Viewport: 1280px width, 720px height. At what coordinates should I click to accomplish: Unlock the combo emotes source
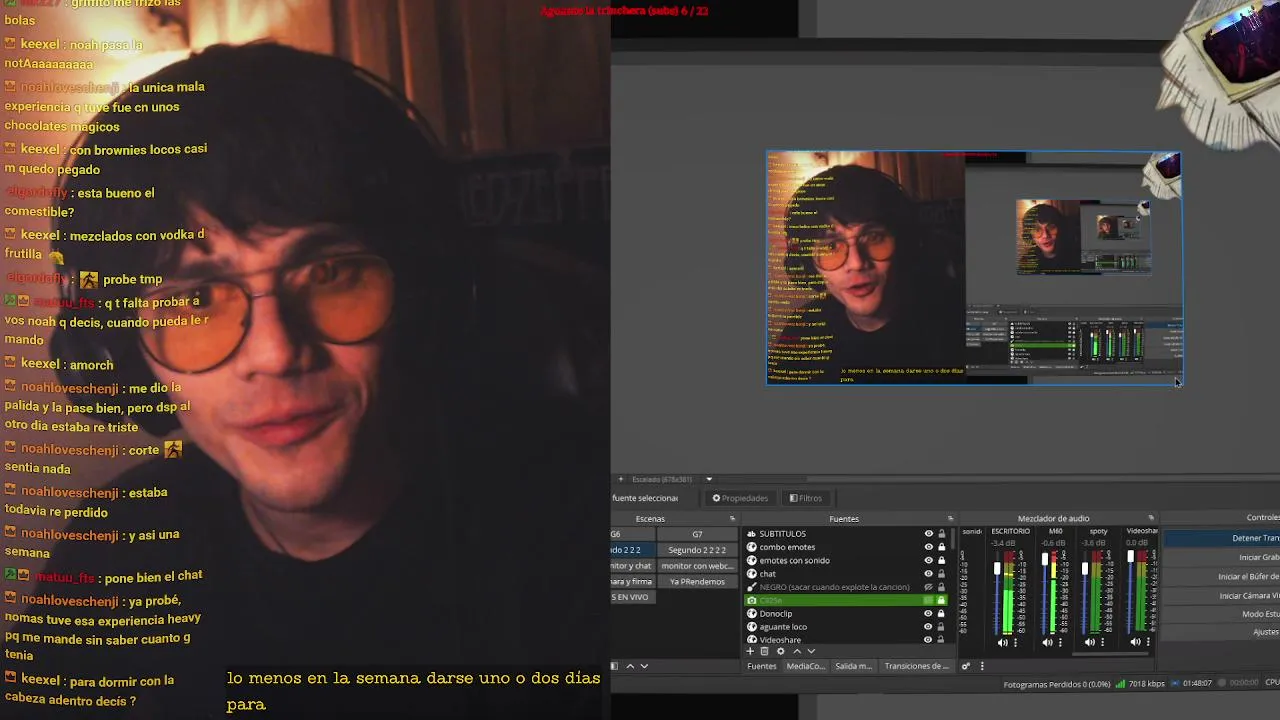coord(941,547)
